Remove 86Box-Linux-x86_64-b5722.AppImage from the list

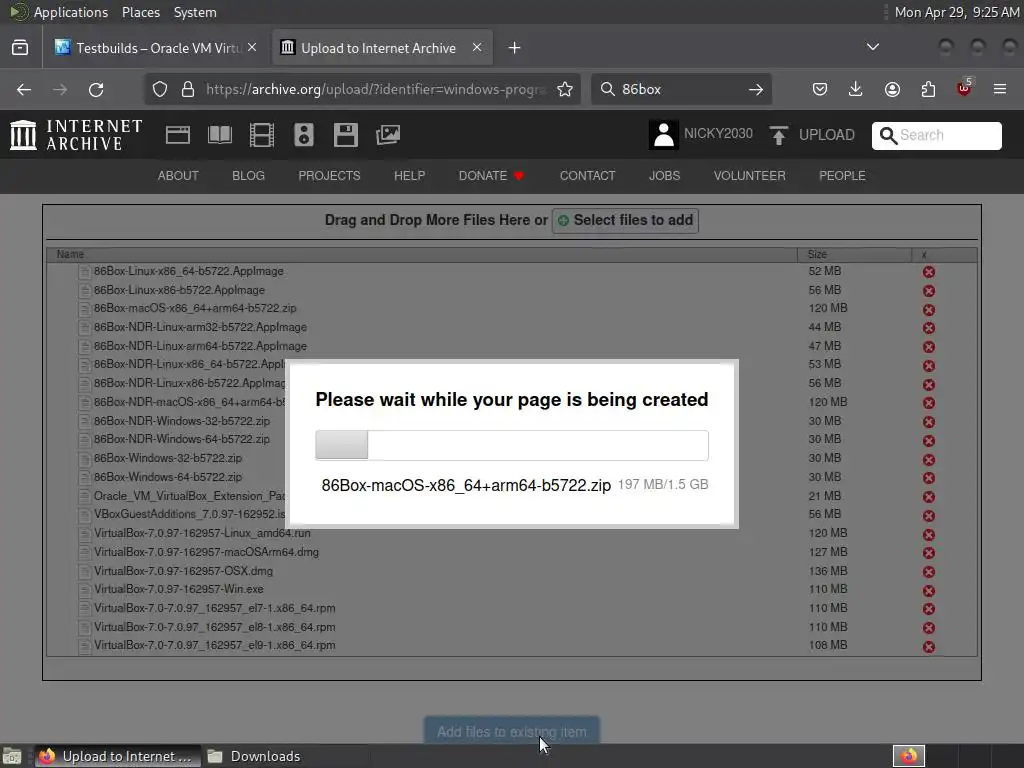pos(929,272)
